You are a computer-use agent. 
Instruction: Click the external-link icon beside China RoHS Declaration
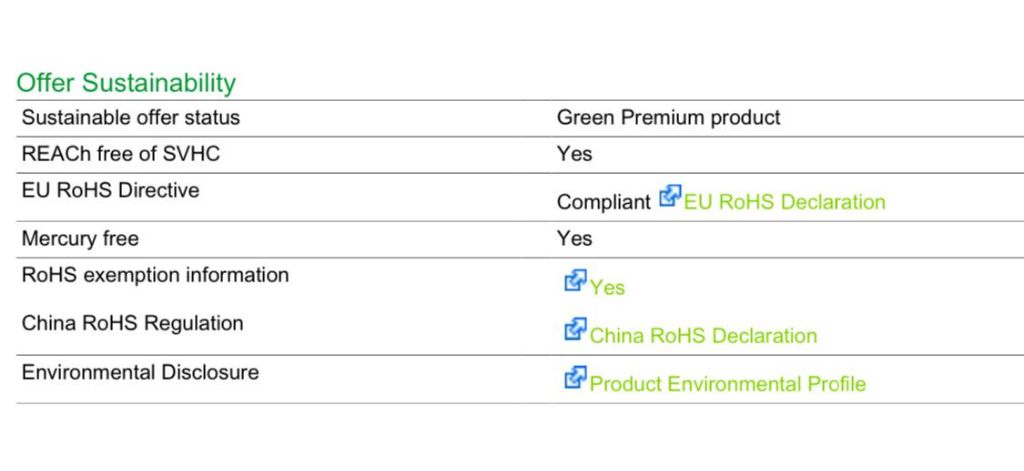(x=575, y=330)
